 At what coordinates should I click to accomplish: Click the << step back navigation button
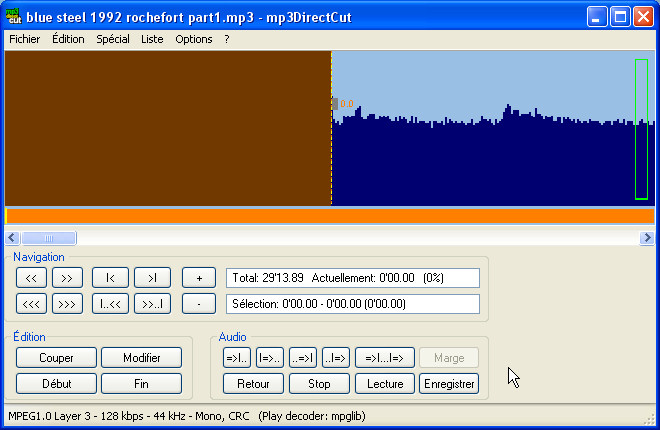pyautogui.click(x=31, y=278)
